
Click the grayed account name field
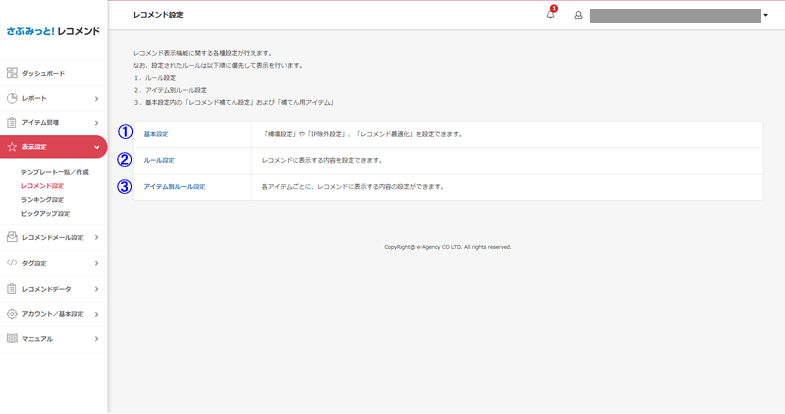point(675,16)
